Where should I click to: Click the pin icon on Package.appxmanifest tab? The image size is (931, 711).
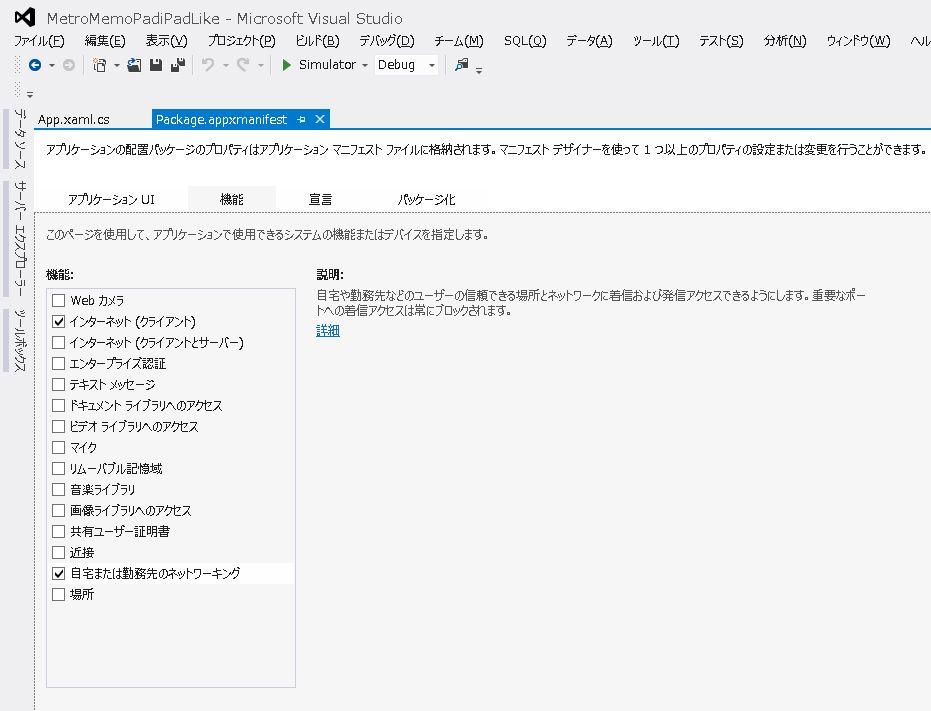(x=301, y=119)
